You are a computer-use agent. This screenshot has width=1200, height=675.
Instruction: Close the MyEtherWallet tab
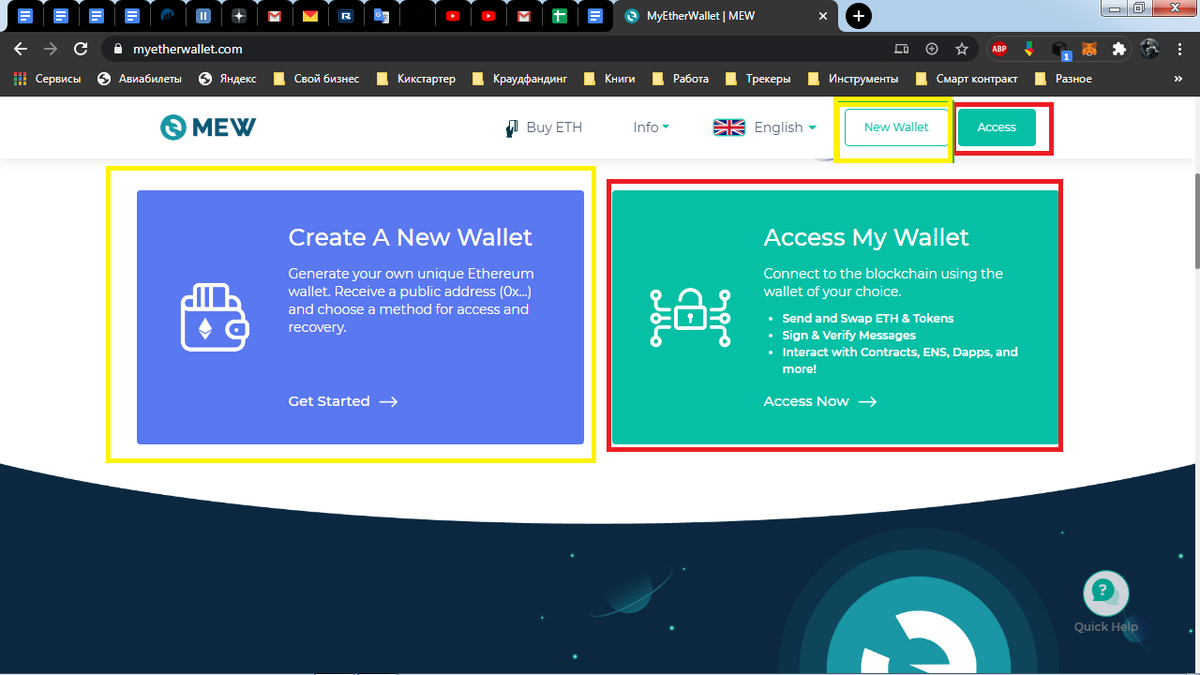coord(822,16)
